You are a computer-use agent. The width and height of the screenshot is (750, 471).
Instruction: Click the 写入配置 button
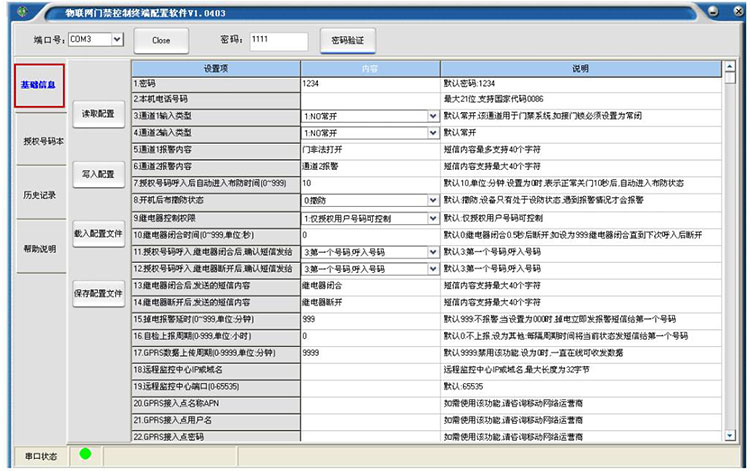click(x=97, y=173)
